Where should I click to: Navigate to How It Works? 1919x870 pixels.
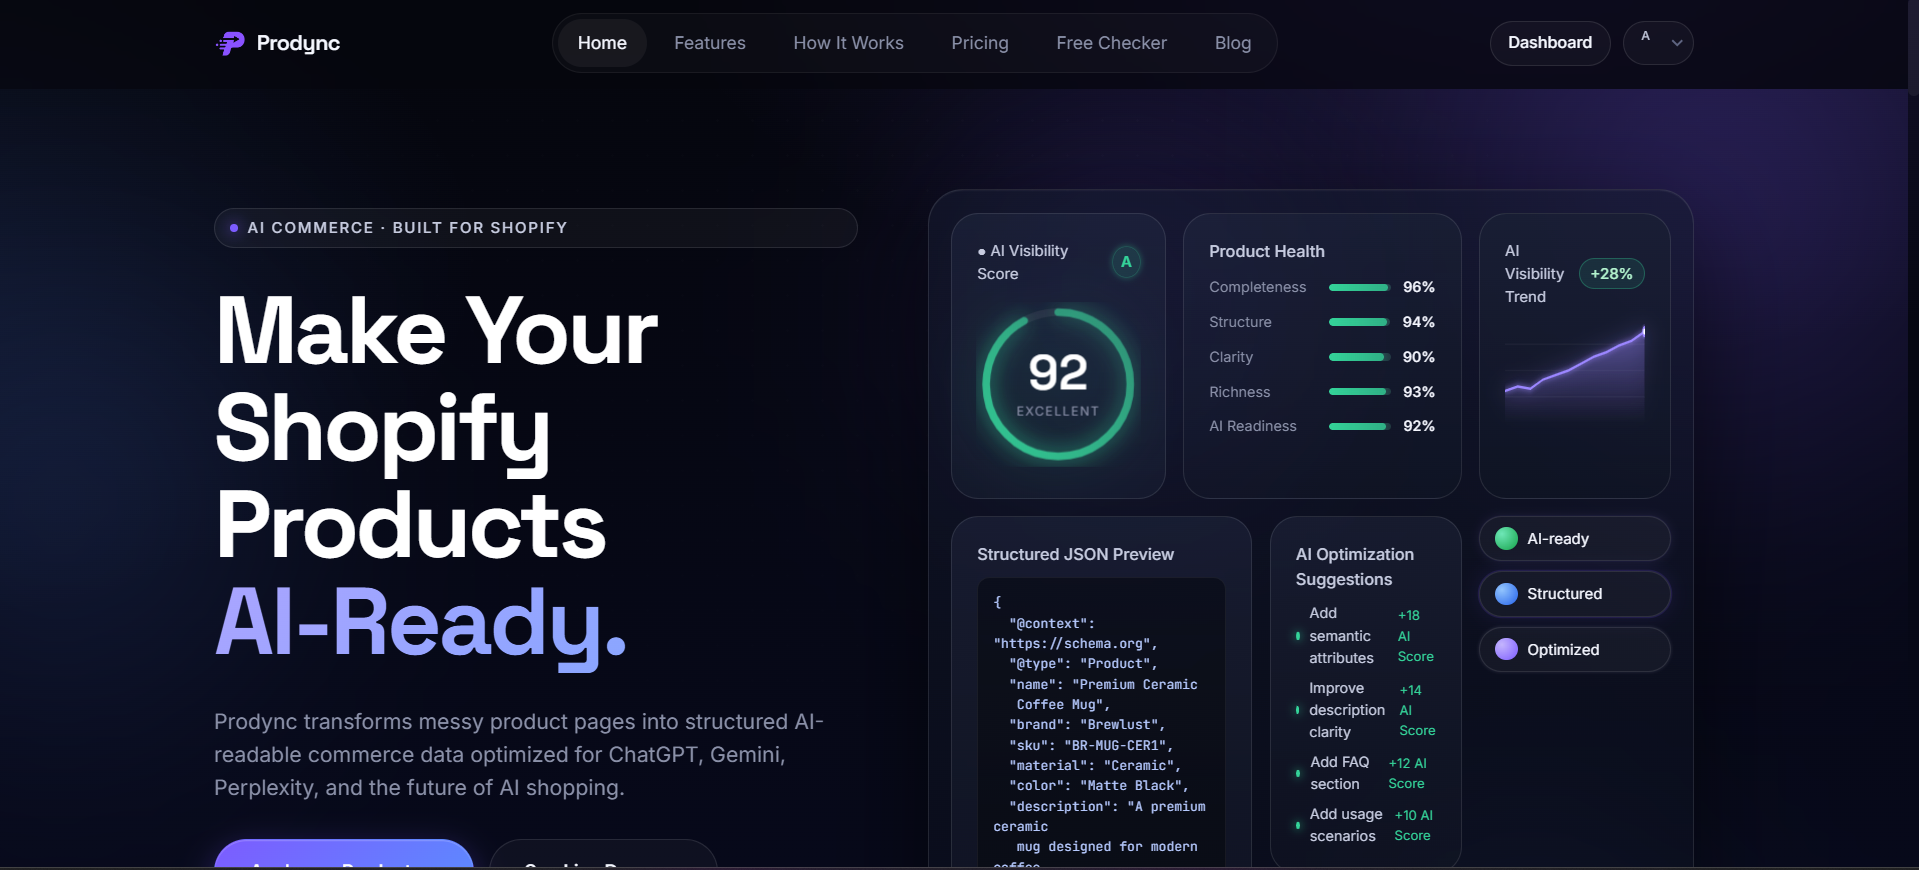coord(848,43)
